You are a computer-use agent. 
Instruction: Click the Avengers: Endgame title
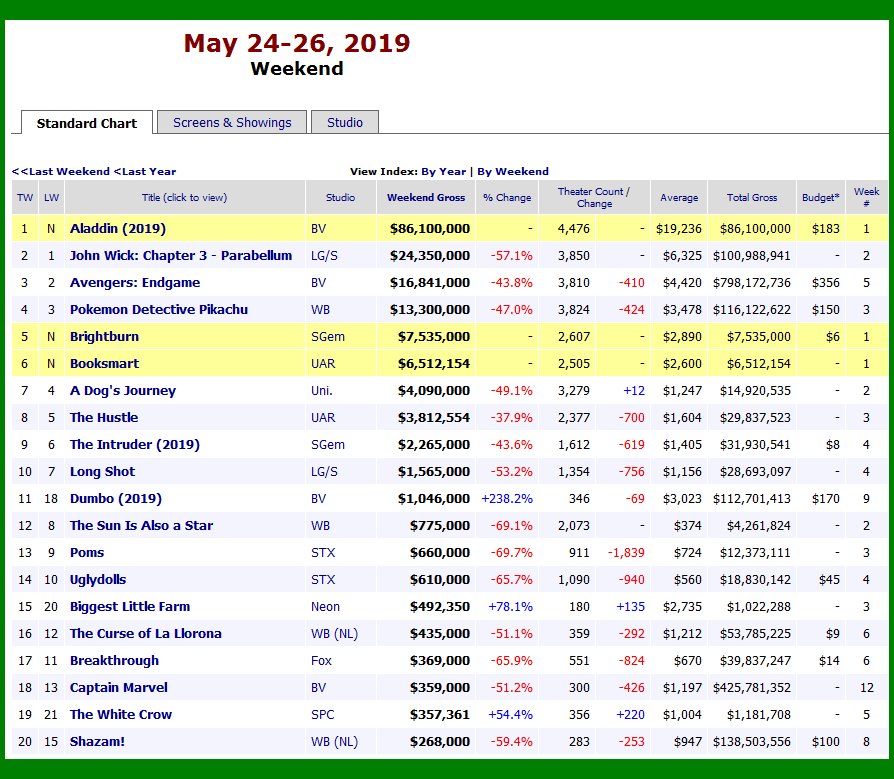point(135,283)
